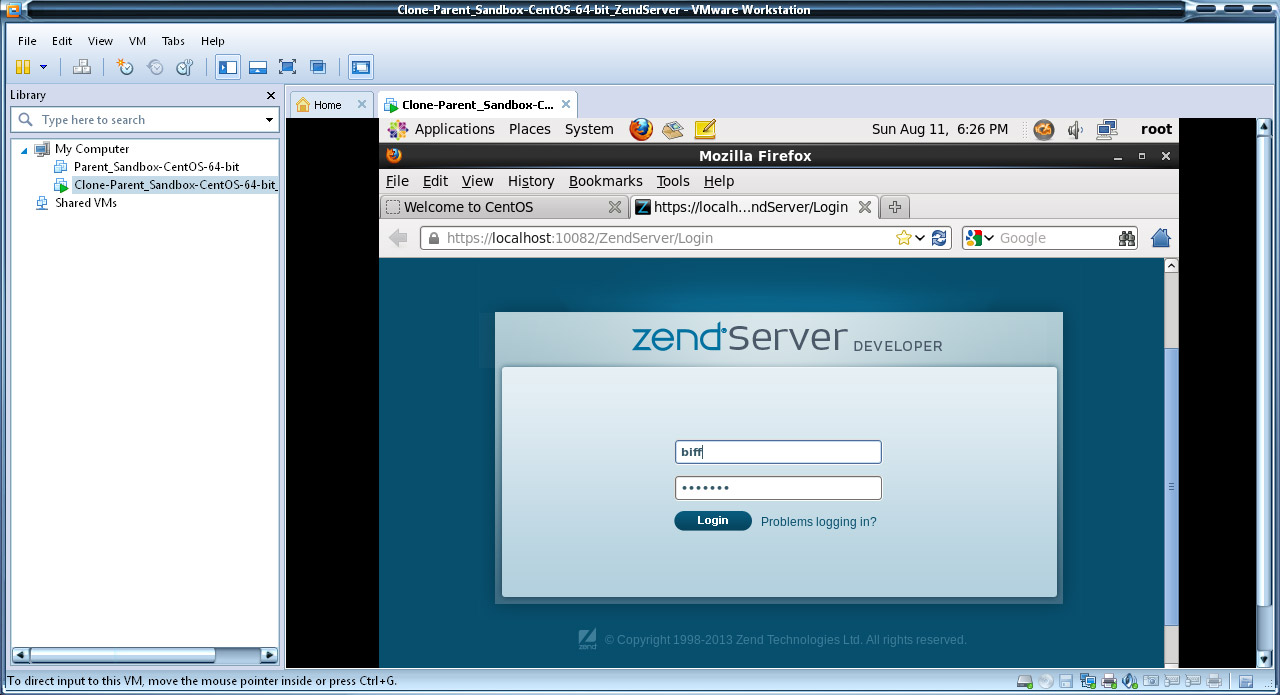Image resolution: width=1280 pixels, height=695 pixels.
Task: Click the update notification icon in panel
Action: [x=1043, y=129]
